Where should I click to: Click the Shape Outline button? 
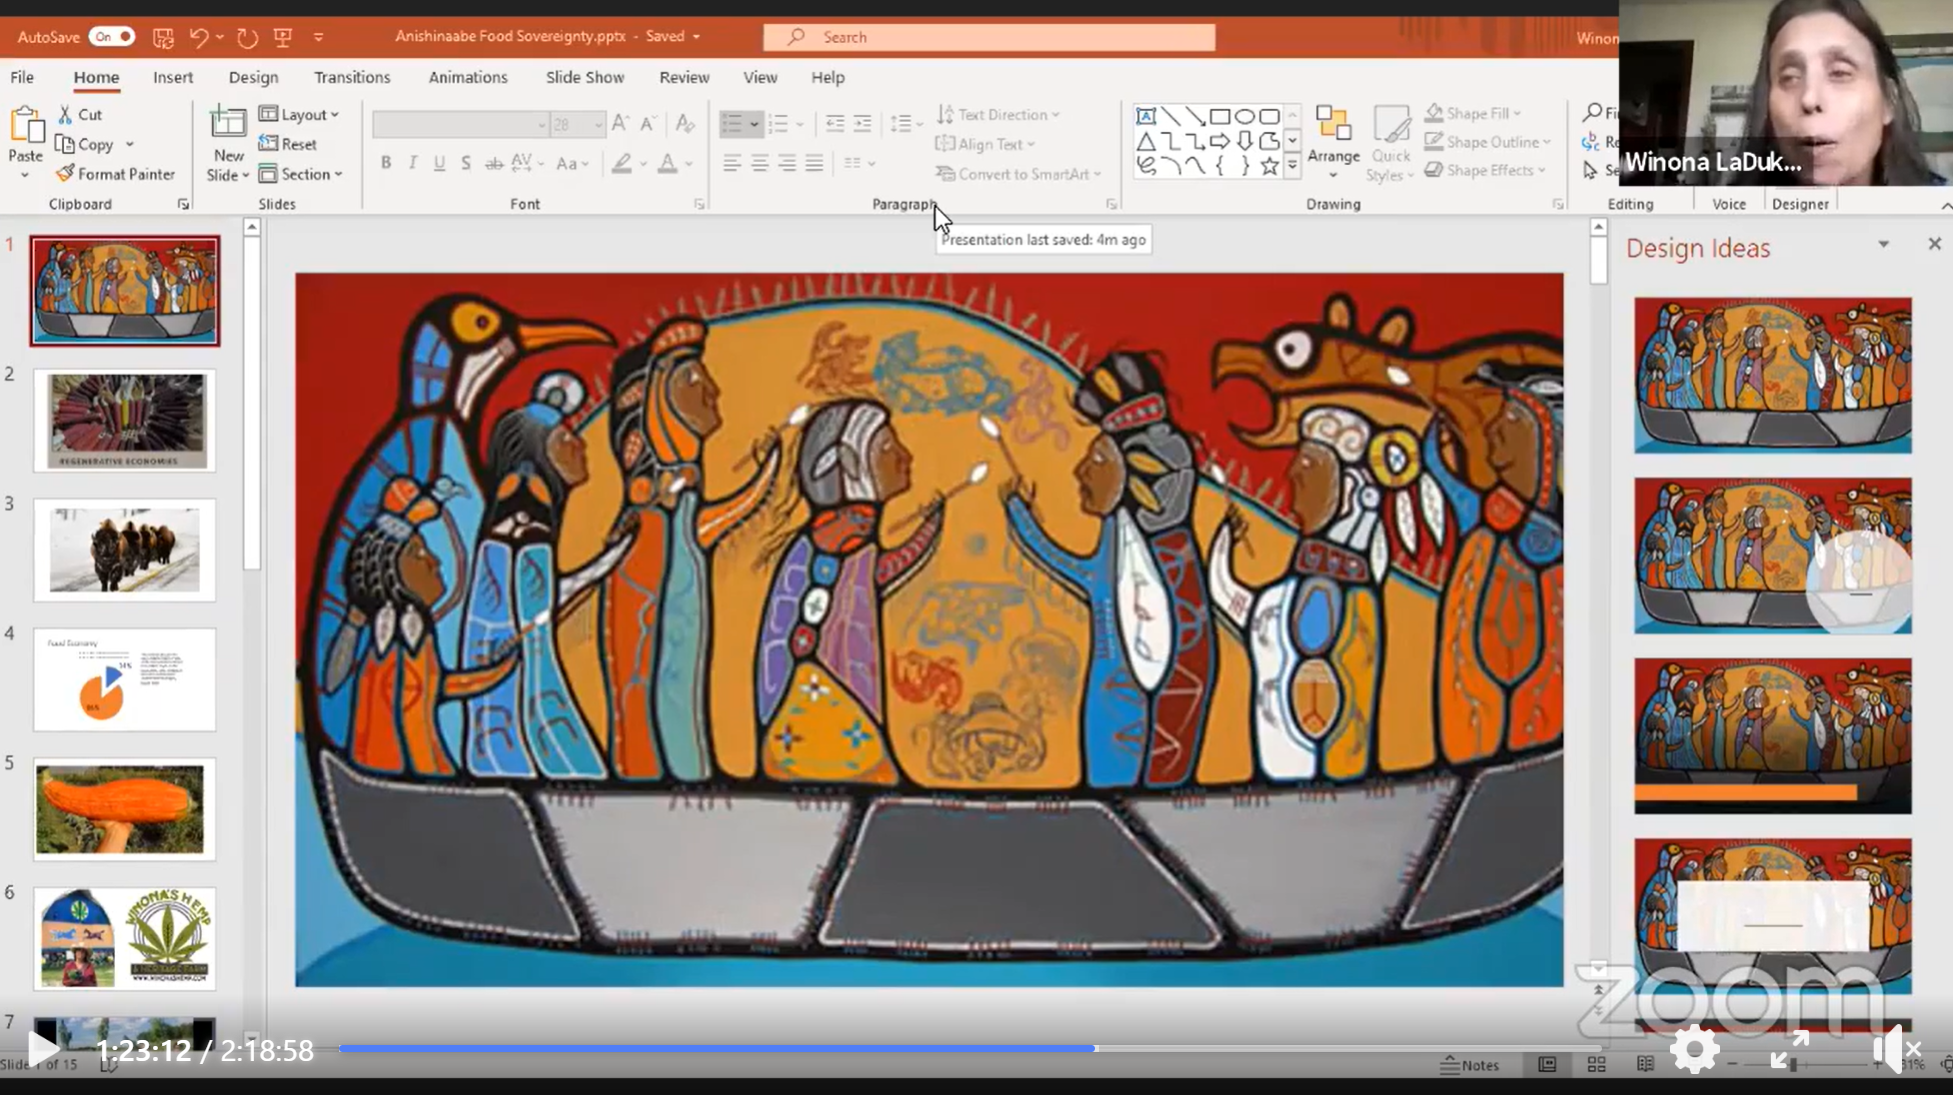(x=1487, y=142)
